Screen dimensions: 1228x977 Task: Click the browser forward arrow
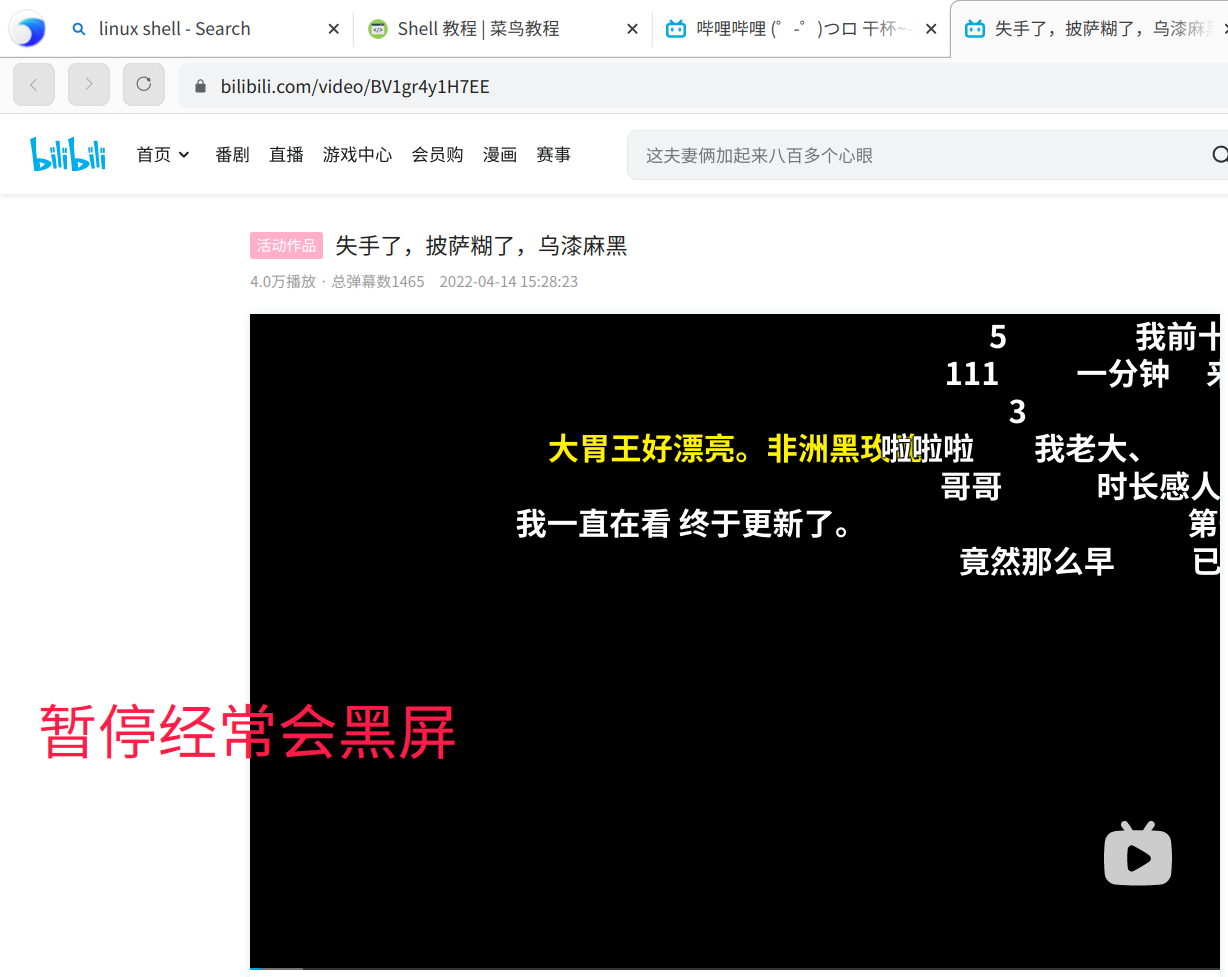click(88, 84)
